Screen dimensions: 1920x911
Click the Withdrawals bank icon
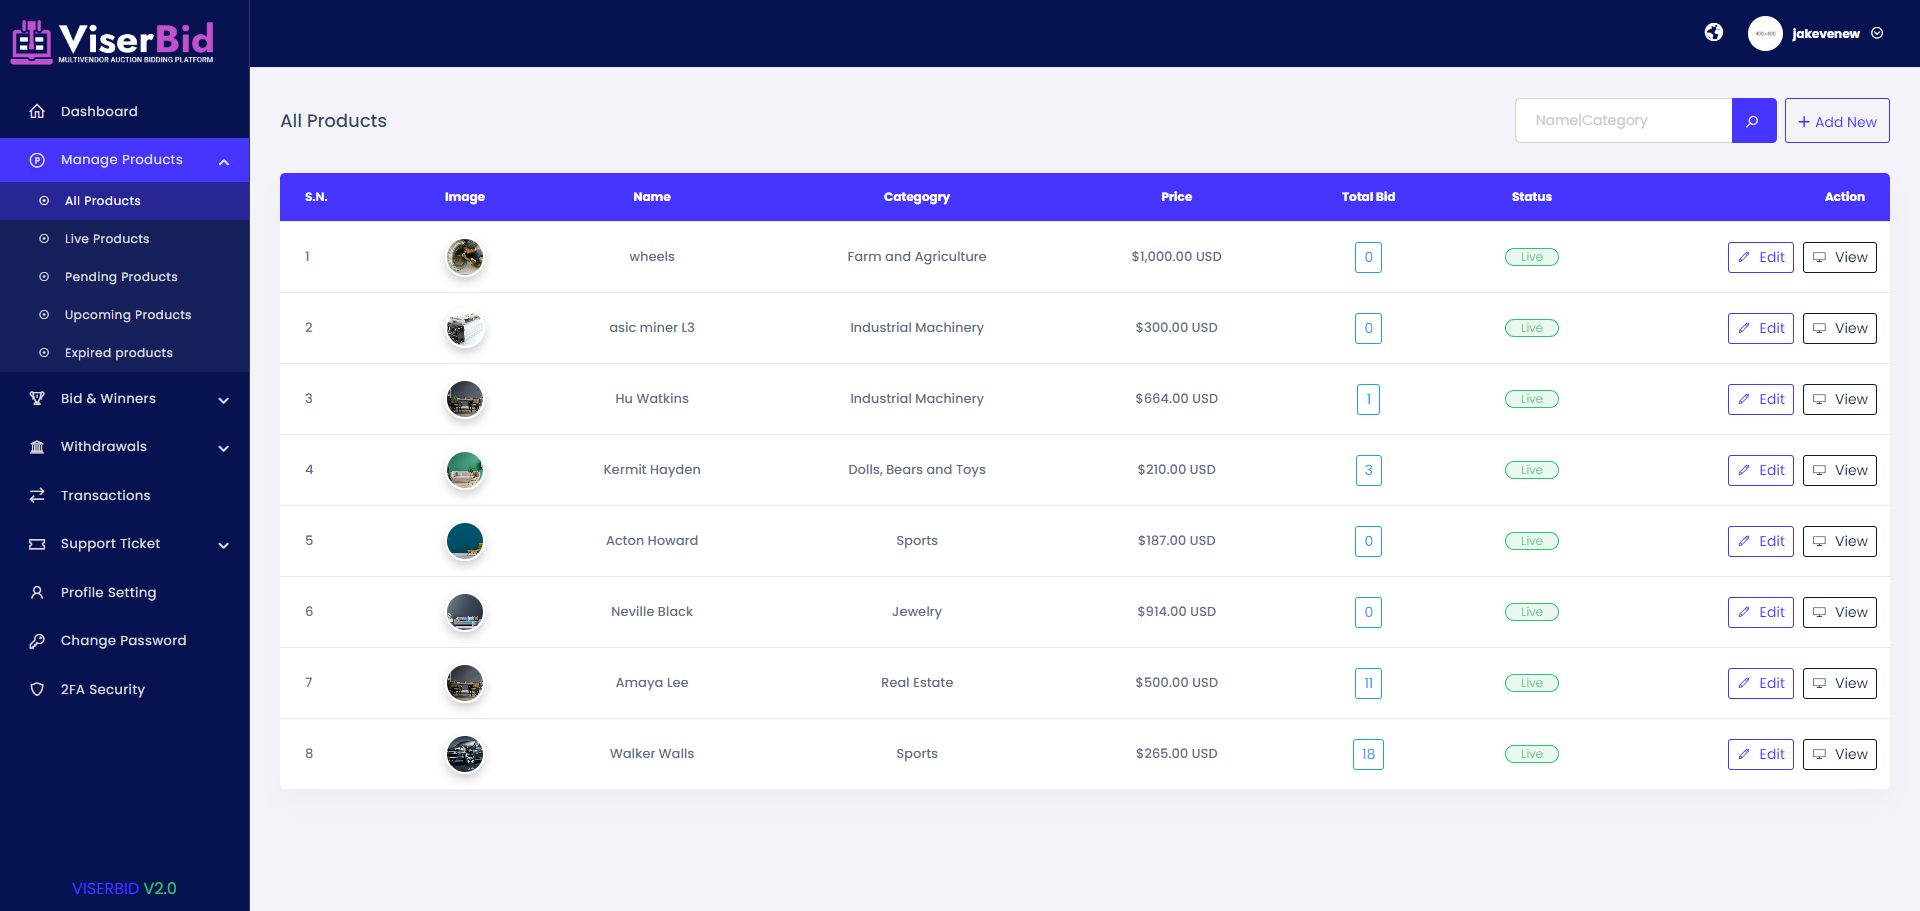click(37, 447)
